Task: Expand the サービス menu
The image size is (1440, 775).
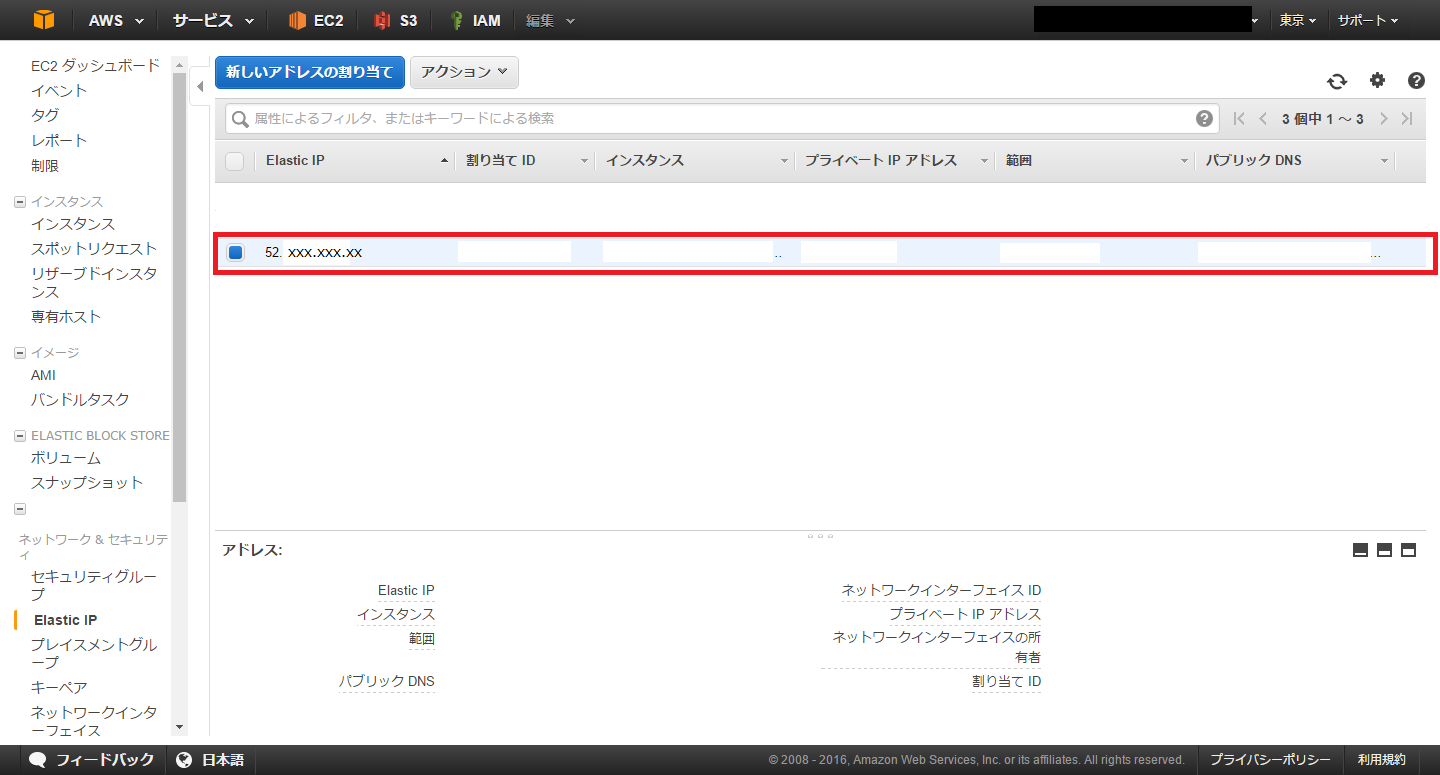Action: (212, 20)
